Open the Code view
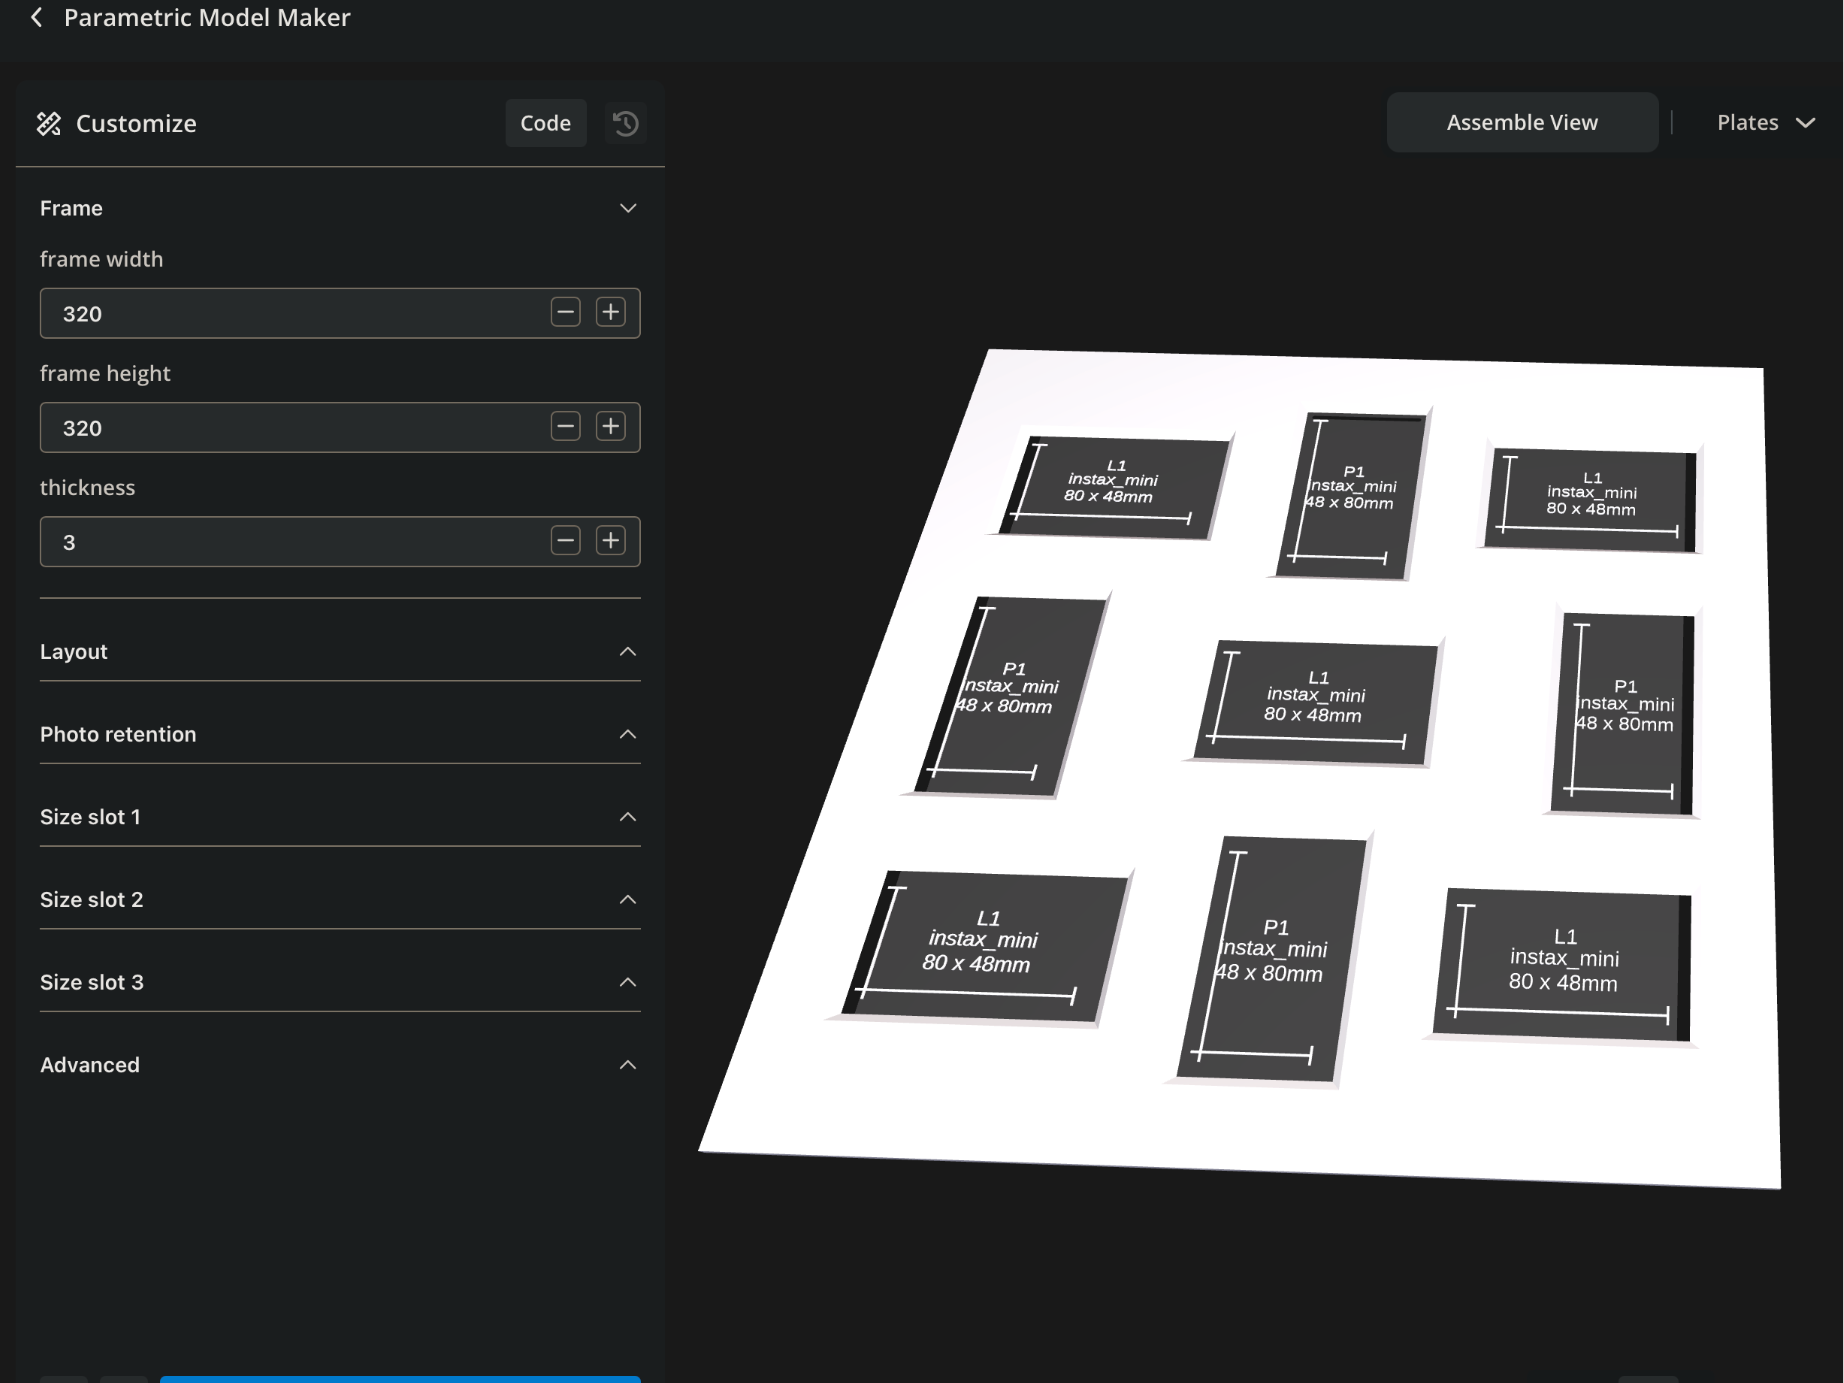This screenshot has height=1383, width=1844. pos(546,123)
